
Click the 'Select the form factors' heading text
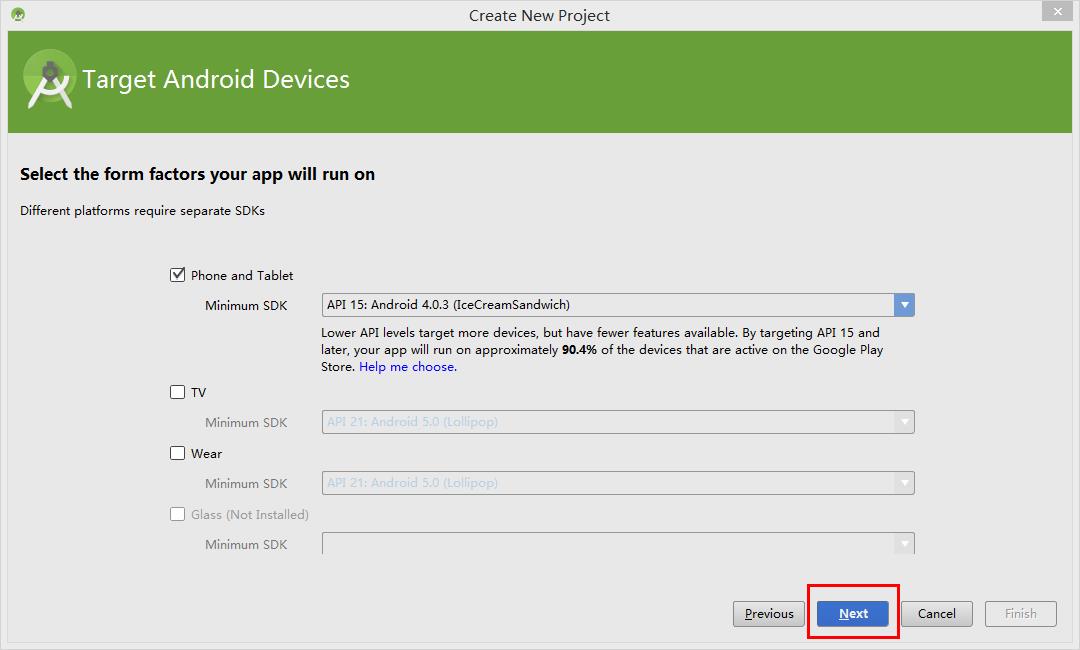click(x=197, y=174)
